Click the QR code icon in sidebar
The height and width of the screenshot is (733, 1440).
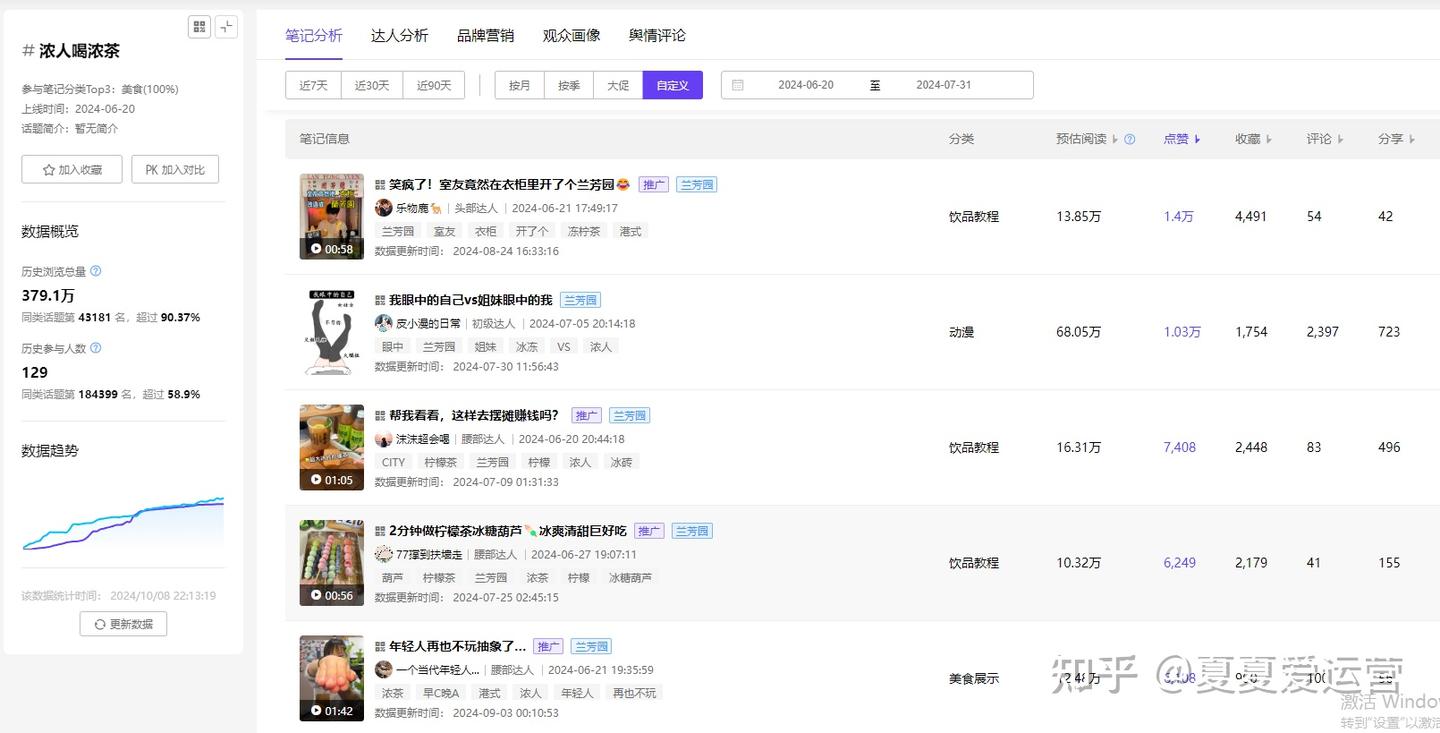pyautogui.click(x=199, y=27)
